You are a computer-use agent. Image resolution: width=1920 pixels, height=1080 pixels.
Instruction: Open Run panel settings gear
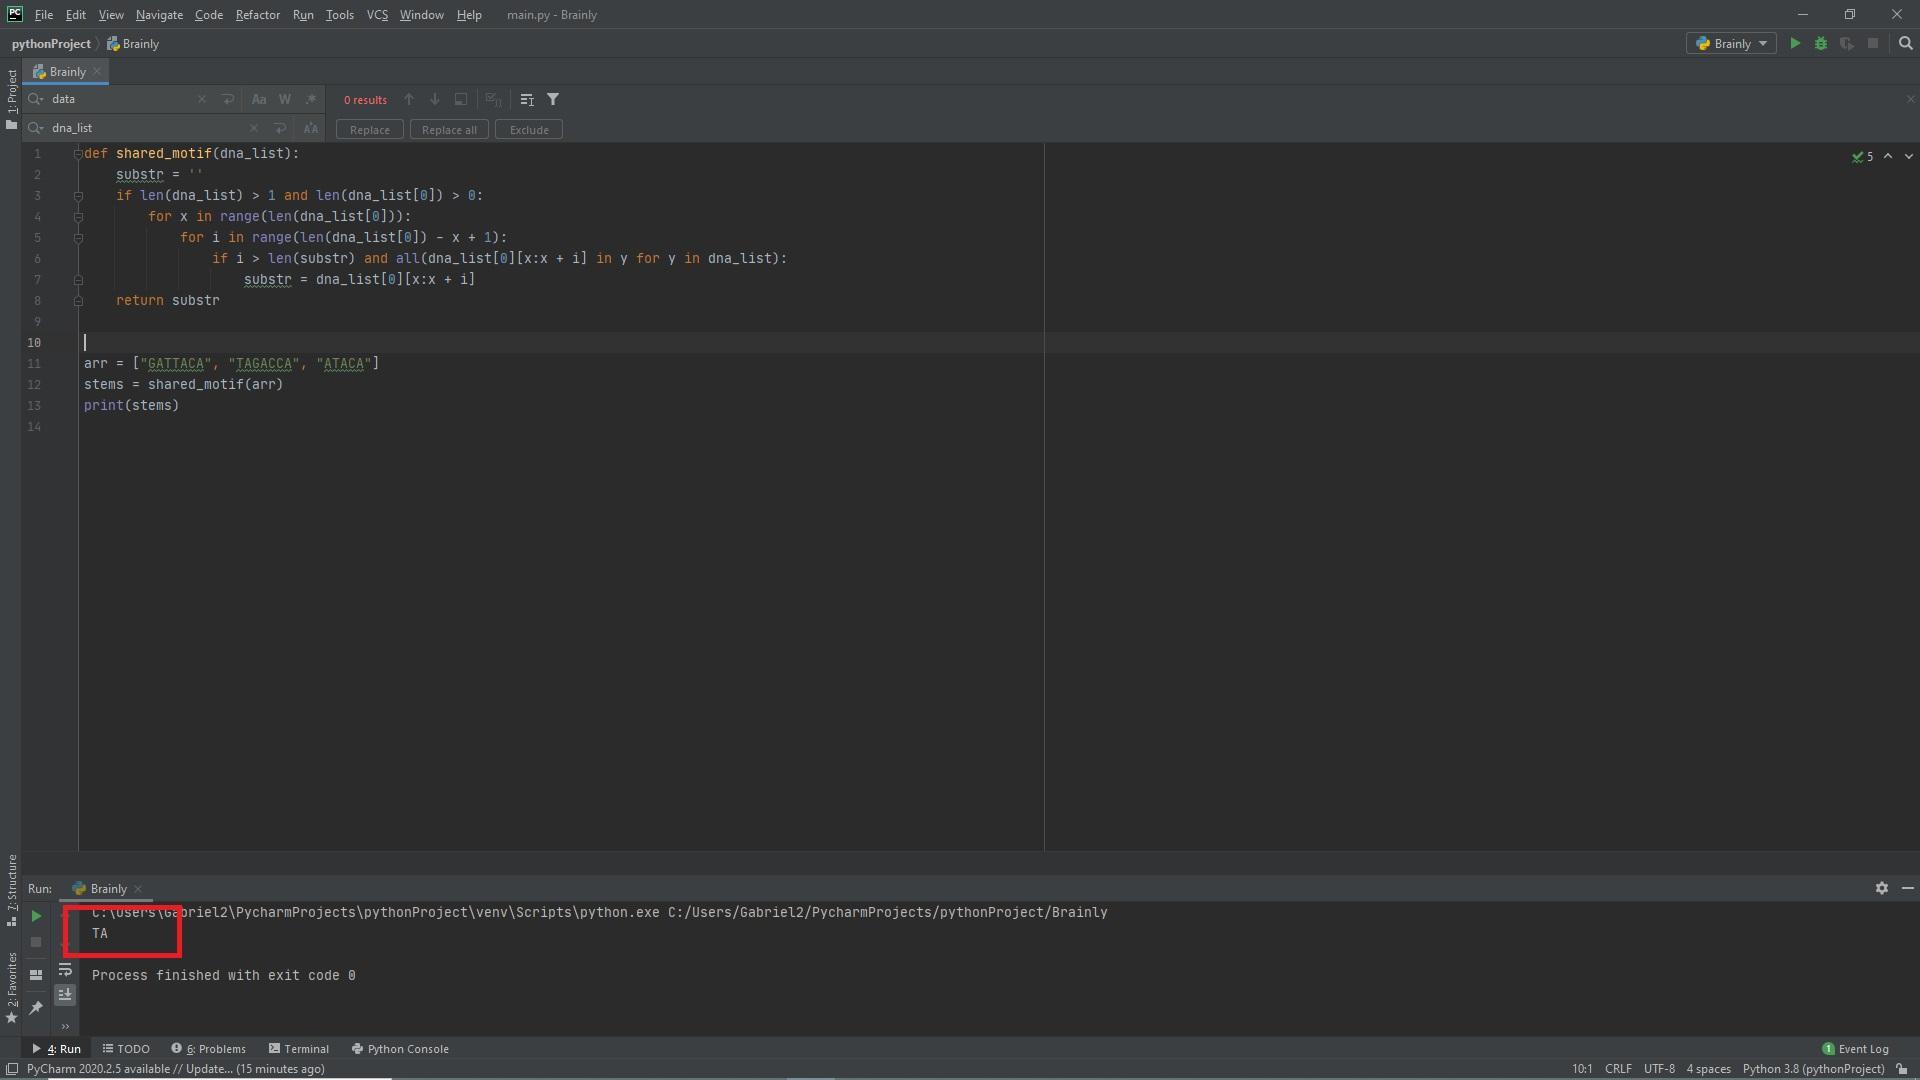tap(1881, 888)
